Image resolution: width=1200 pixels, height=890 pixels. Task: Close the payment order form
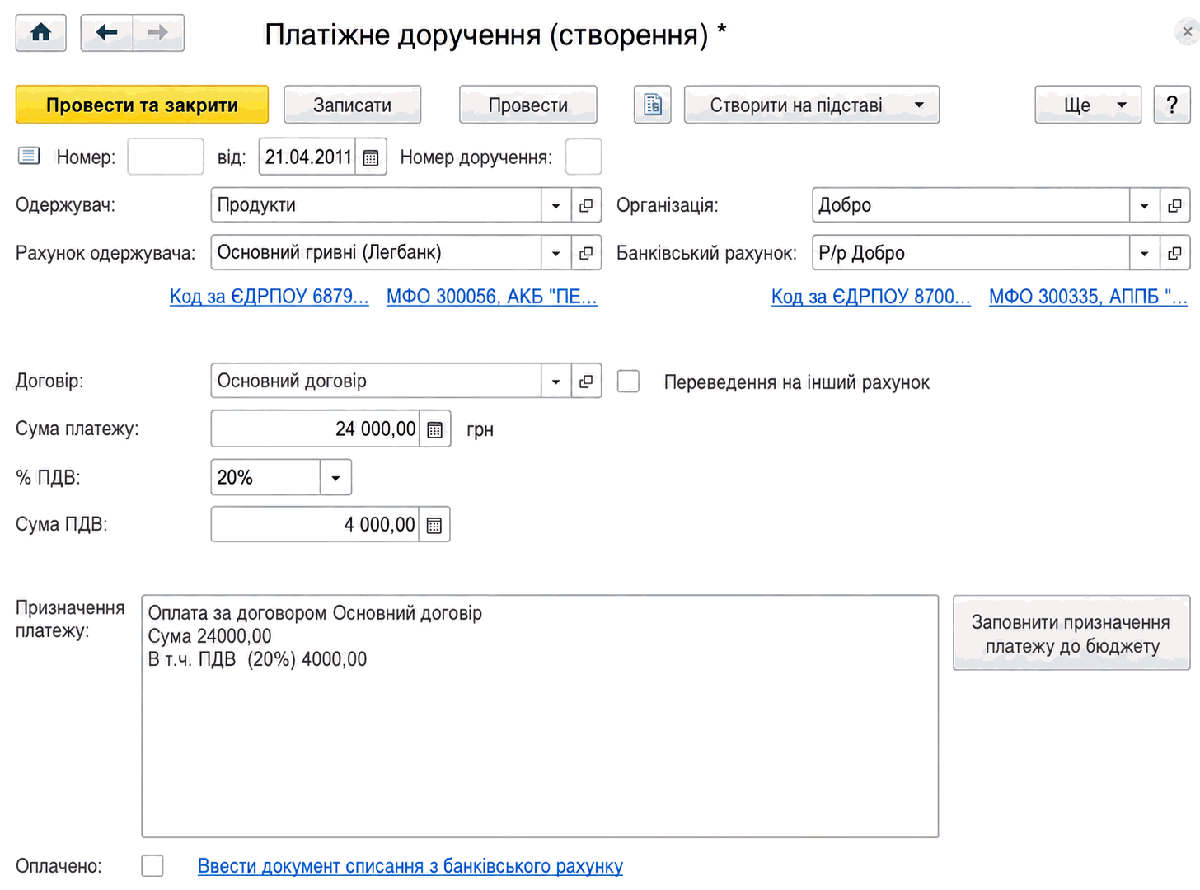tap(1185, 33)
